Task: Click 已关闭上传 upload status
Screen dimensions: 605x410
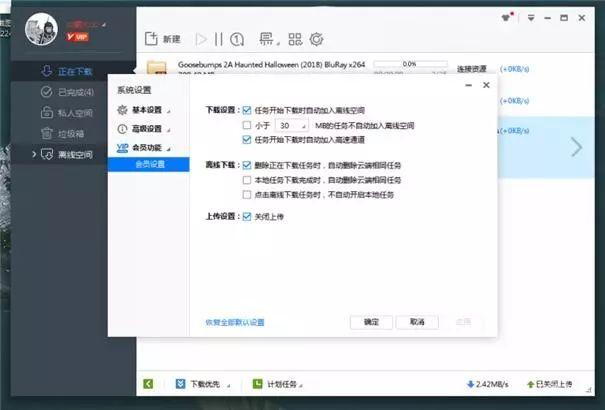Action: (549, 384)
